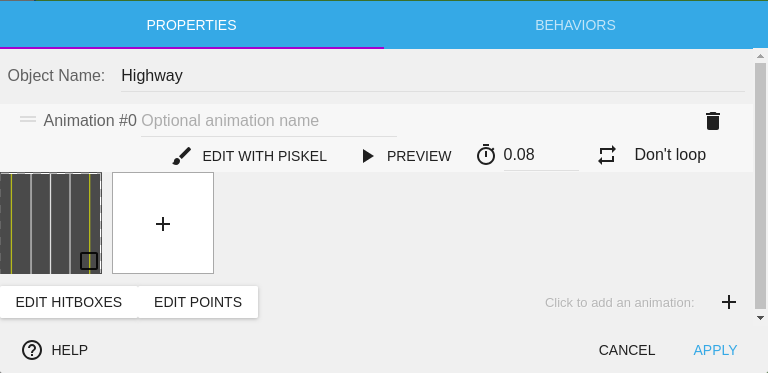Click the paintbrush icon for Piskel
The height and width of the screenshot is (373, 768).
(182, 156)
